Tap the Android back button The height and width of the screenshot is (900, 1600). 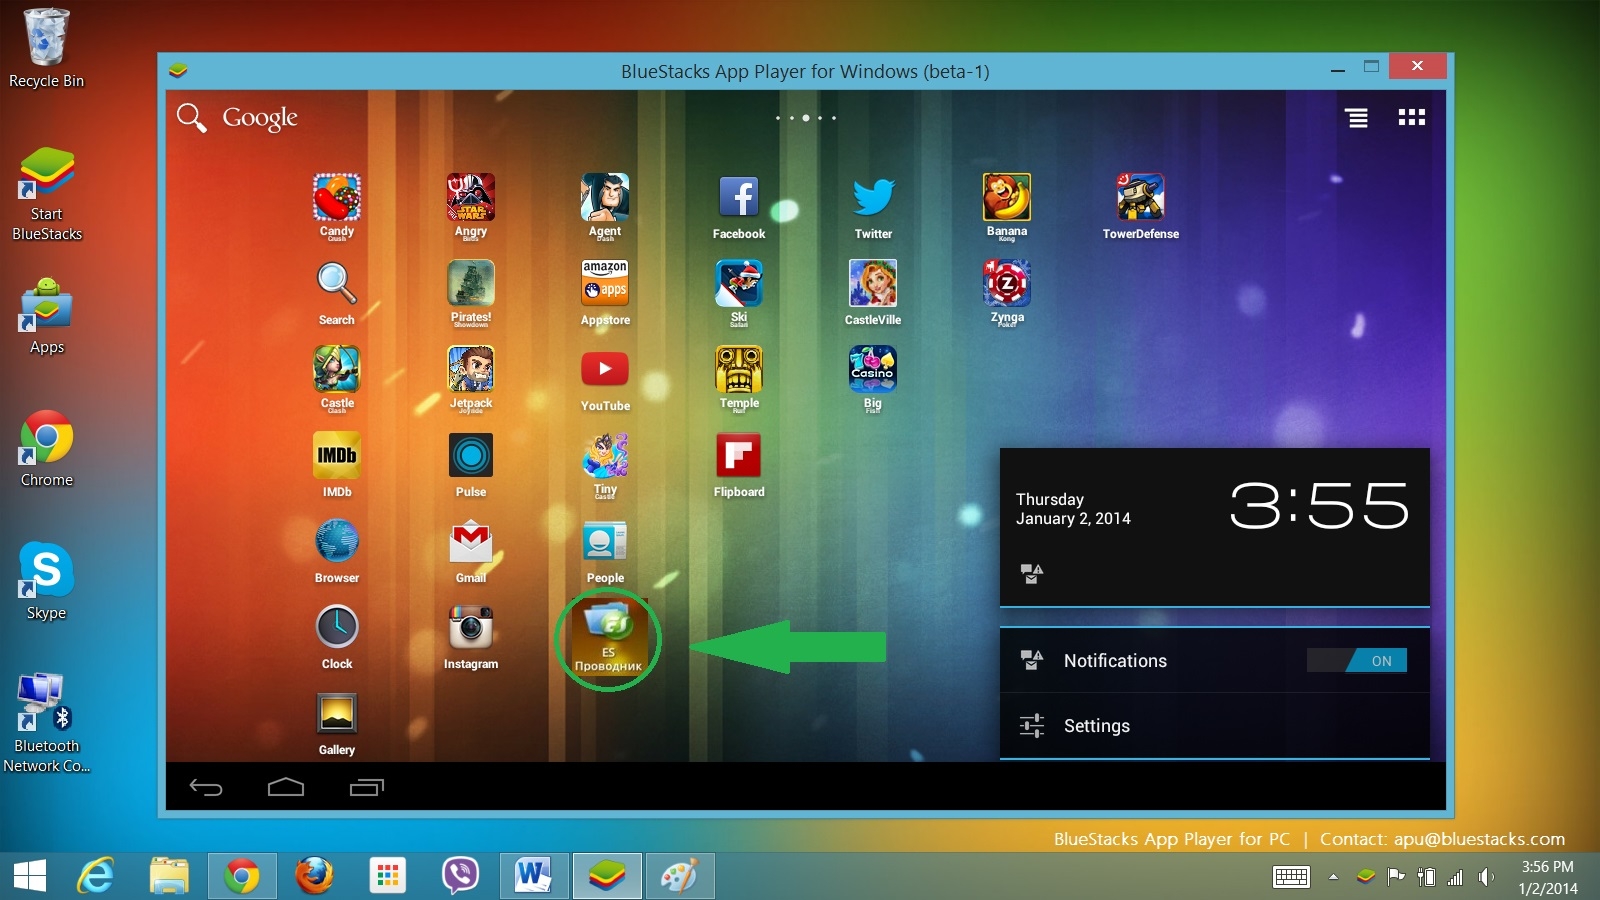[x=206, y=787]
